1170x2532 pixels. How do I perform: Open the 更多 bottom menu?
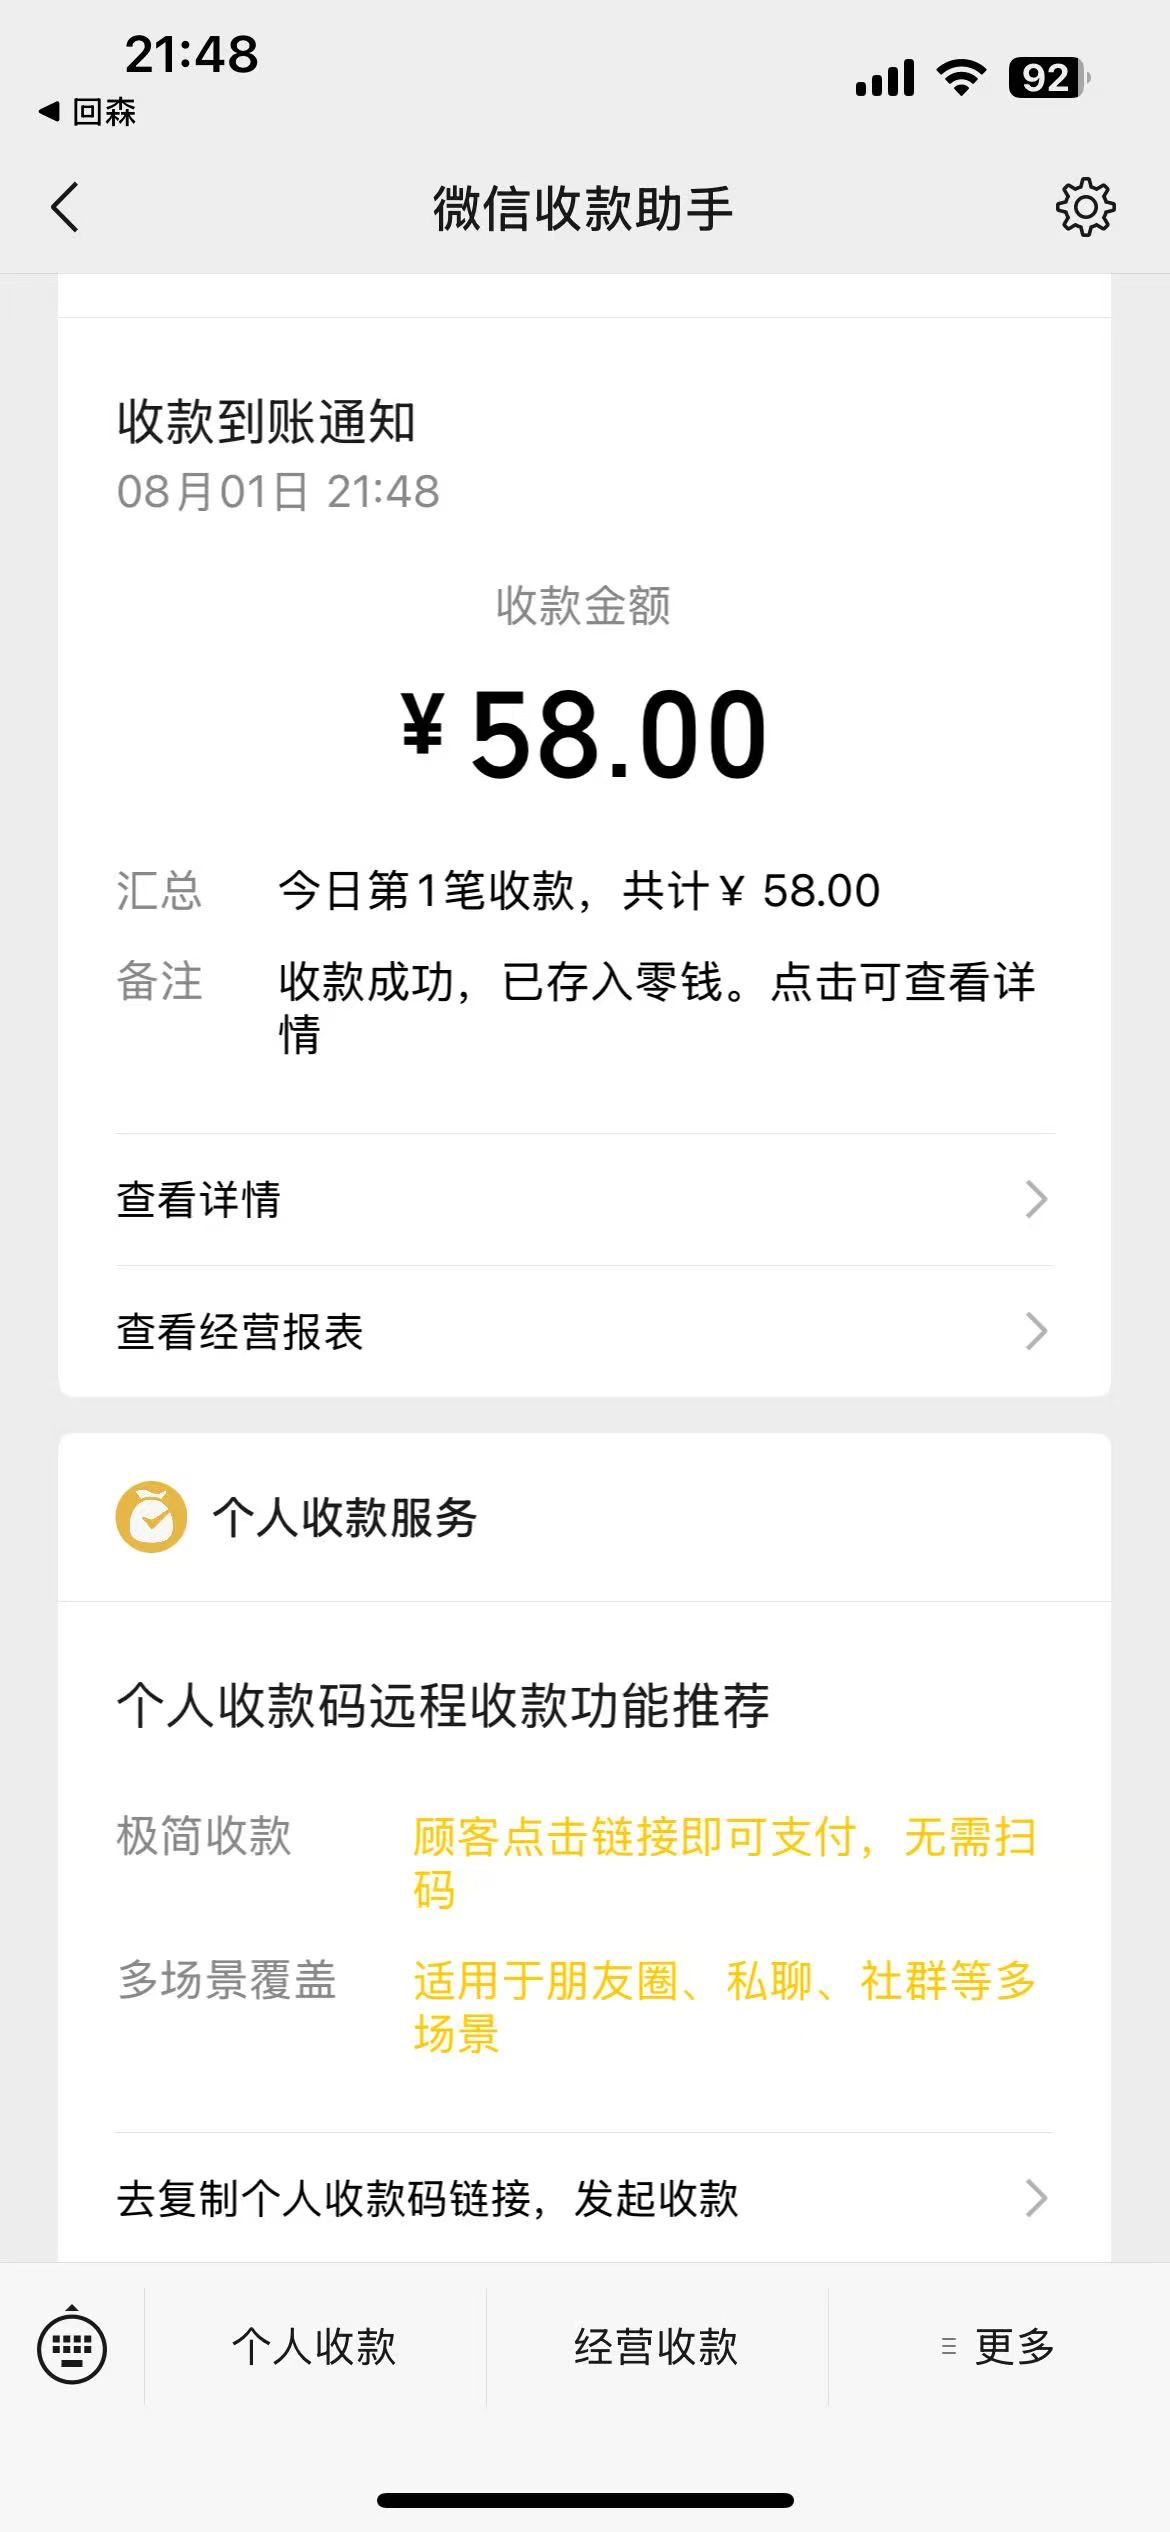click(1000, 2346)
